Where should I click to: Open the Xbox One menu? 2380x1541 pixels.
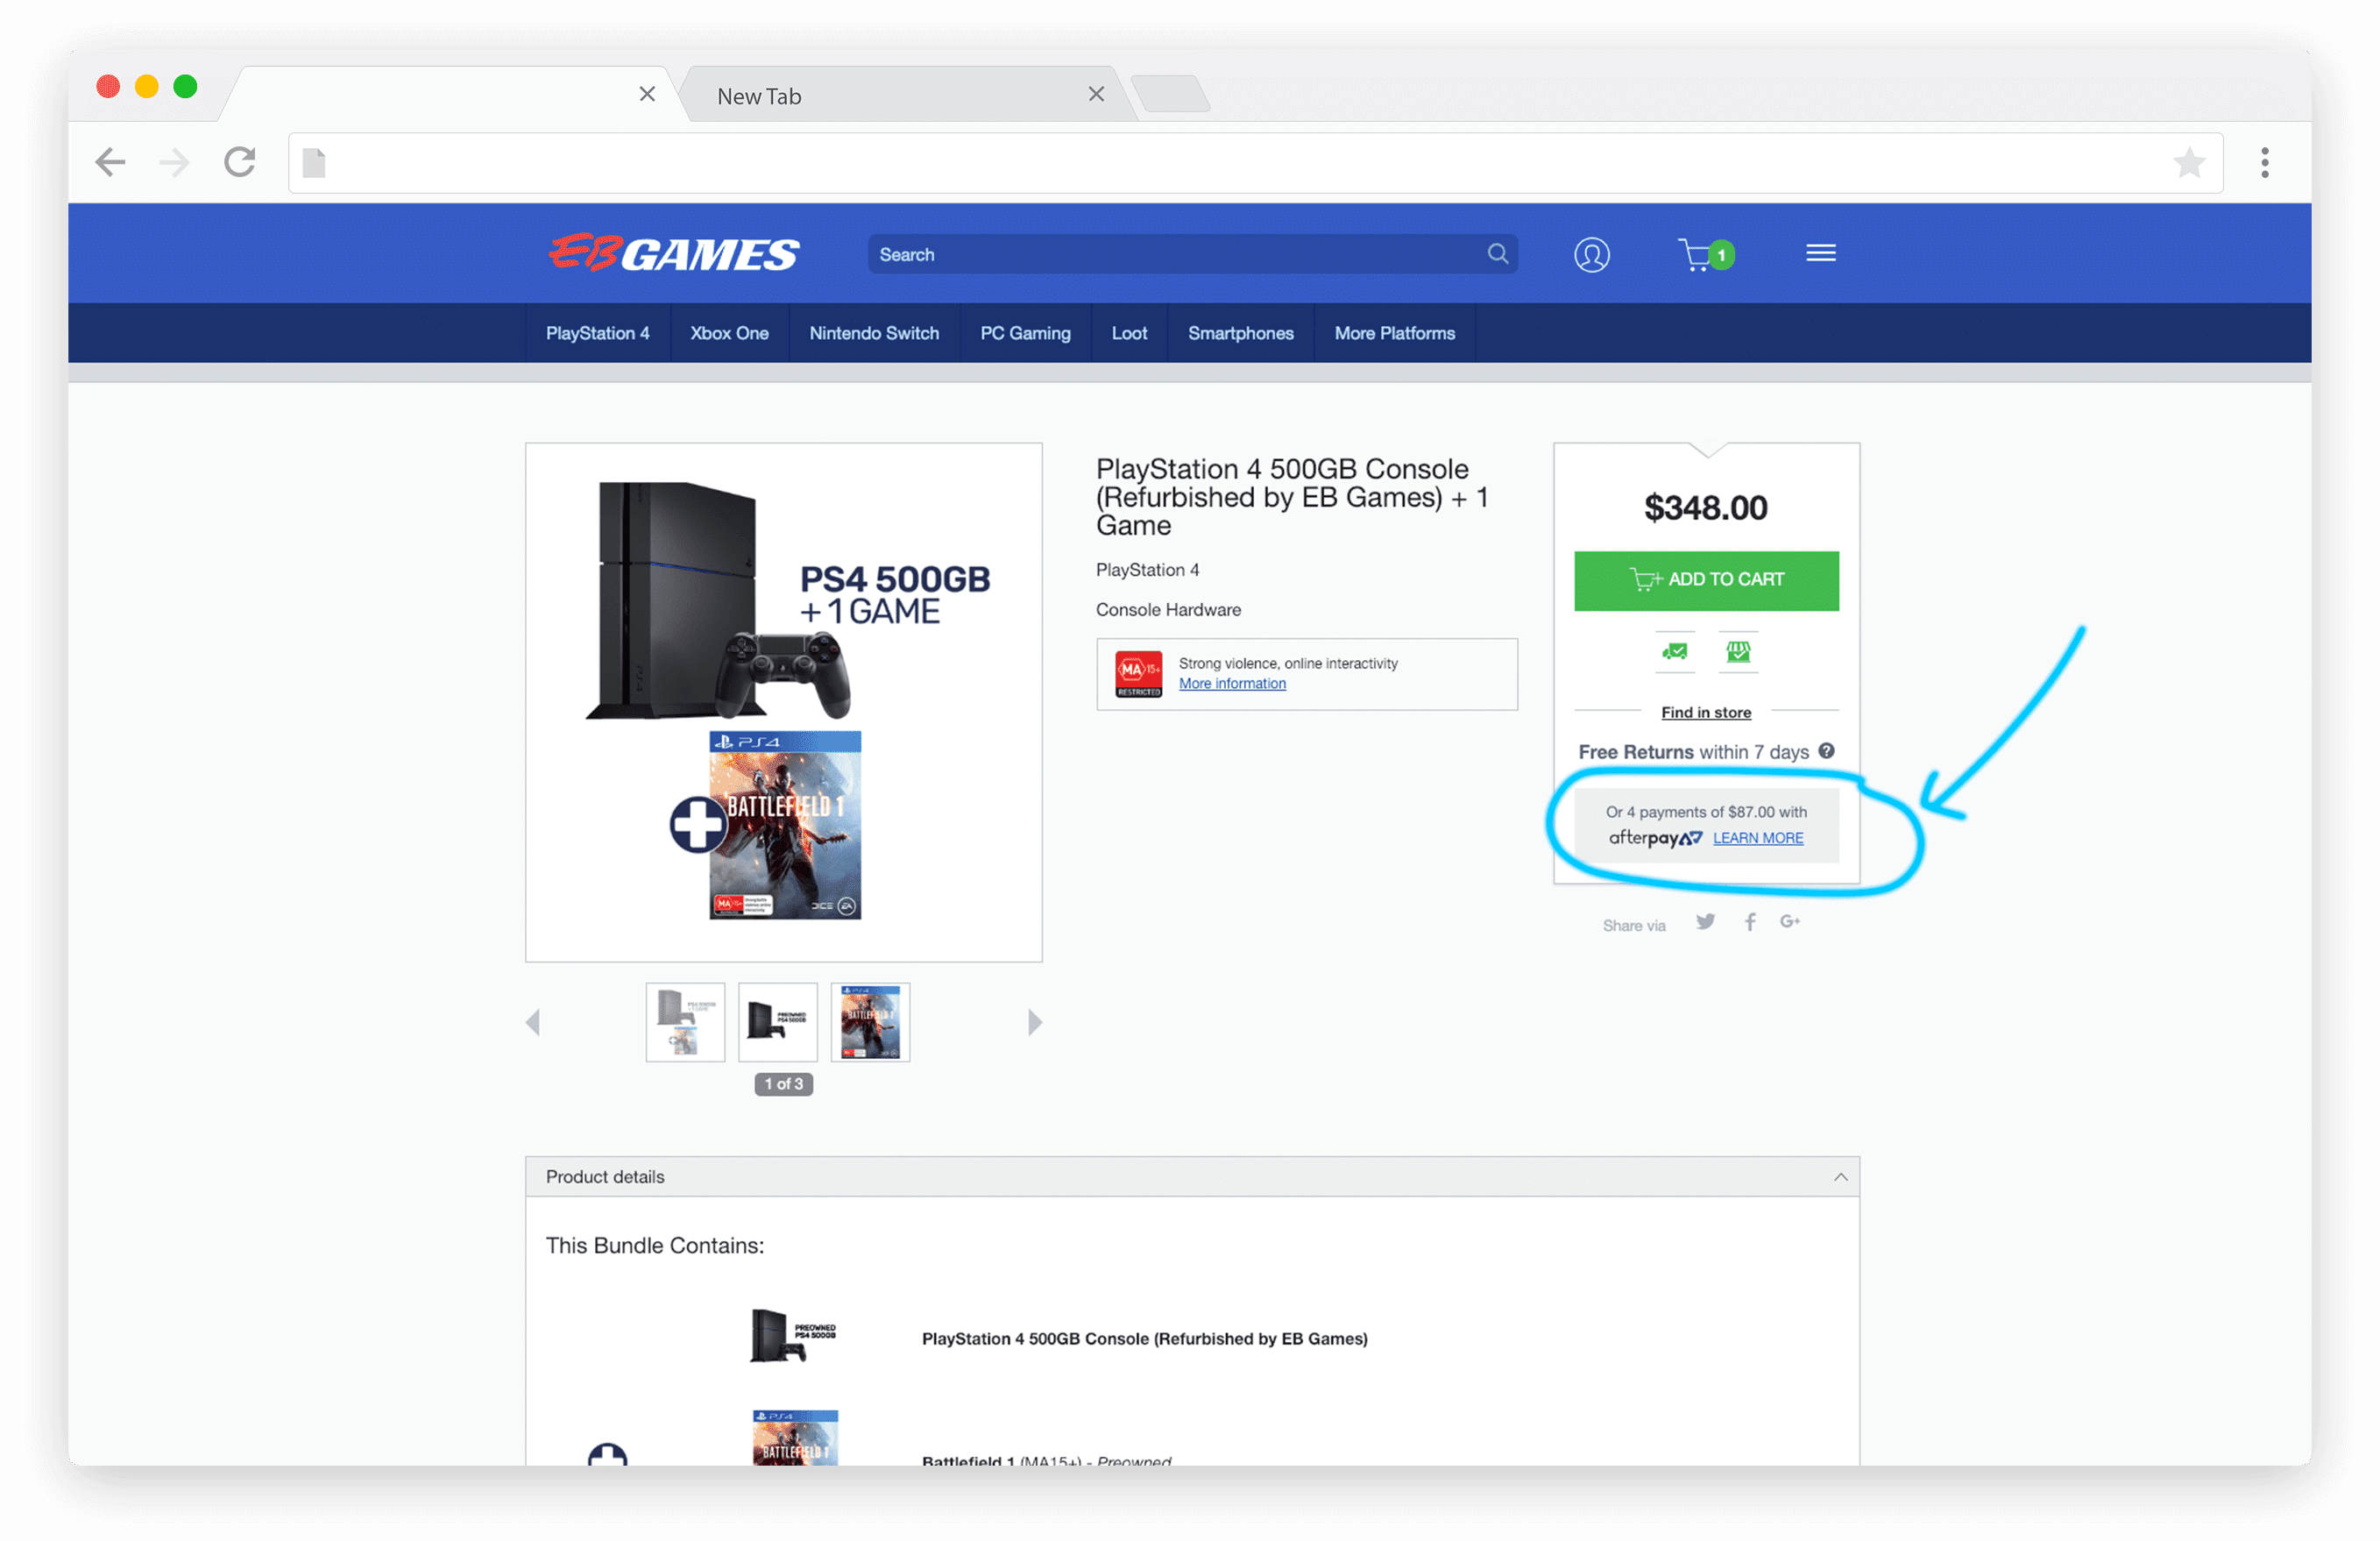(729, 333)
